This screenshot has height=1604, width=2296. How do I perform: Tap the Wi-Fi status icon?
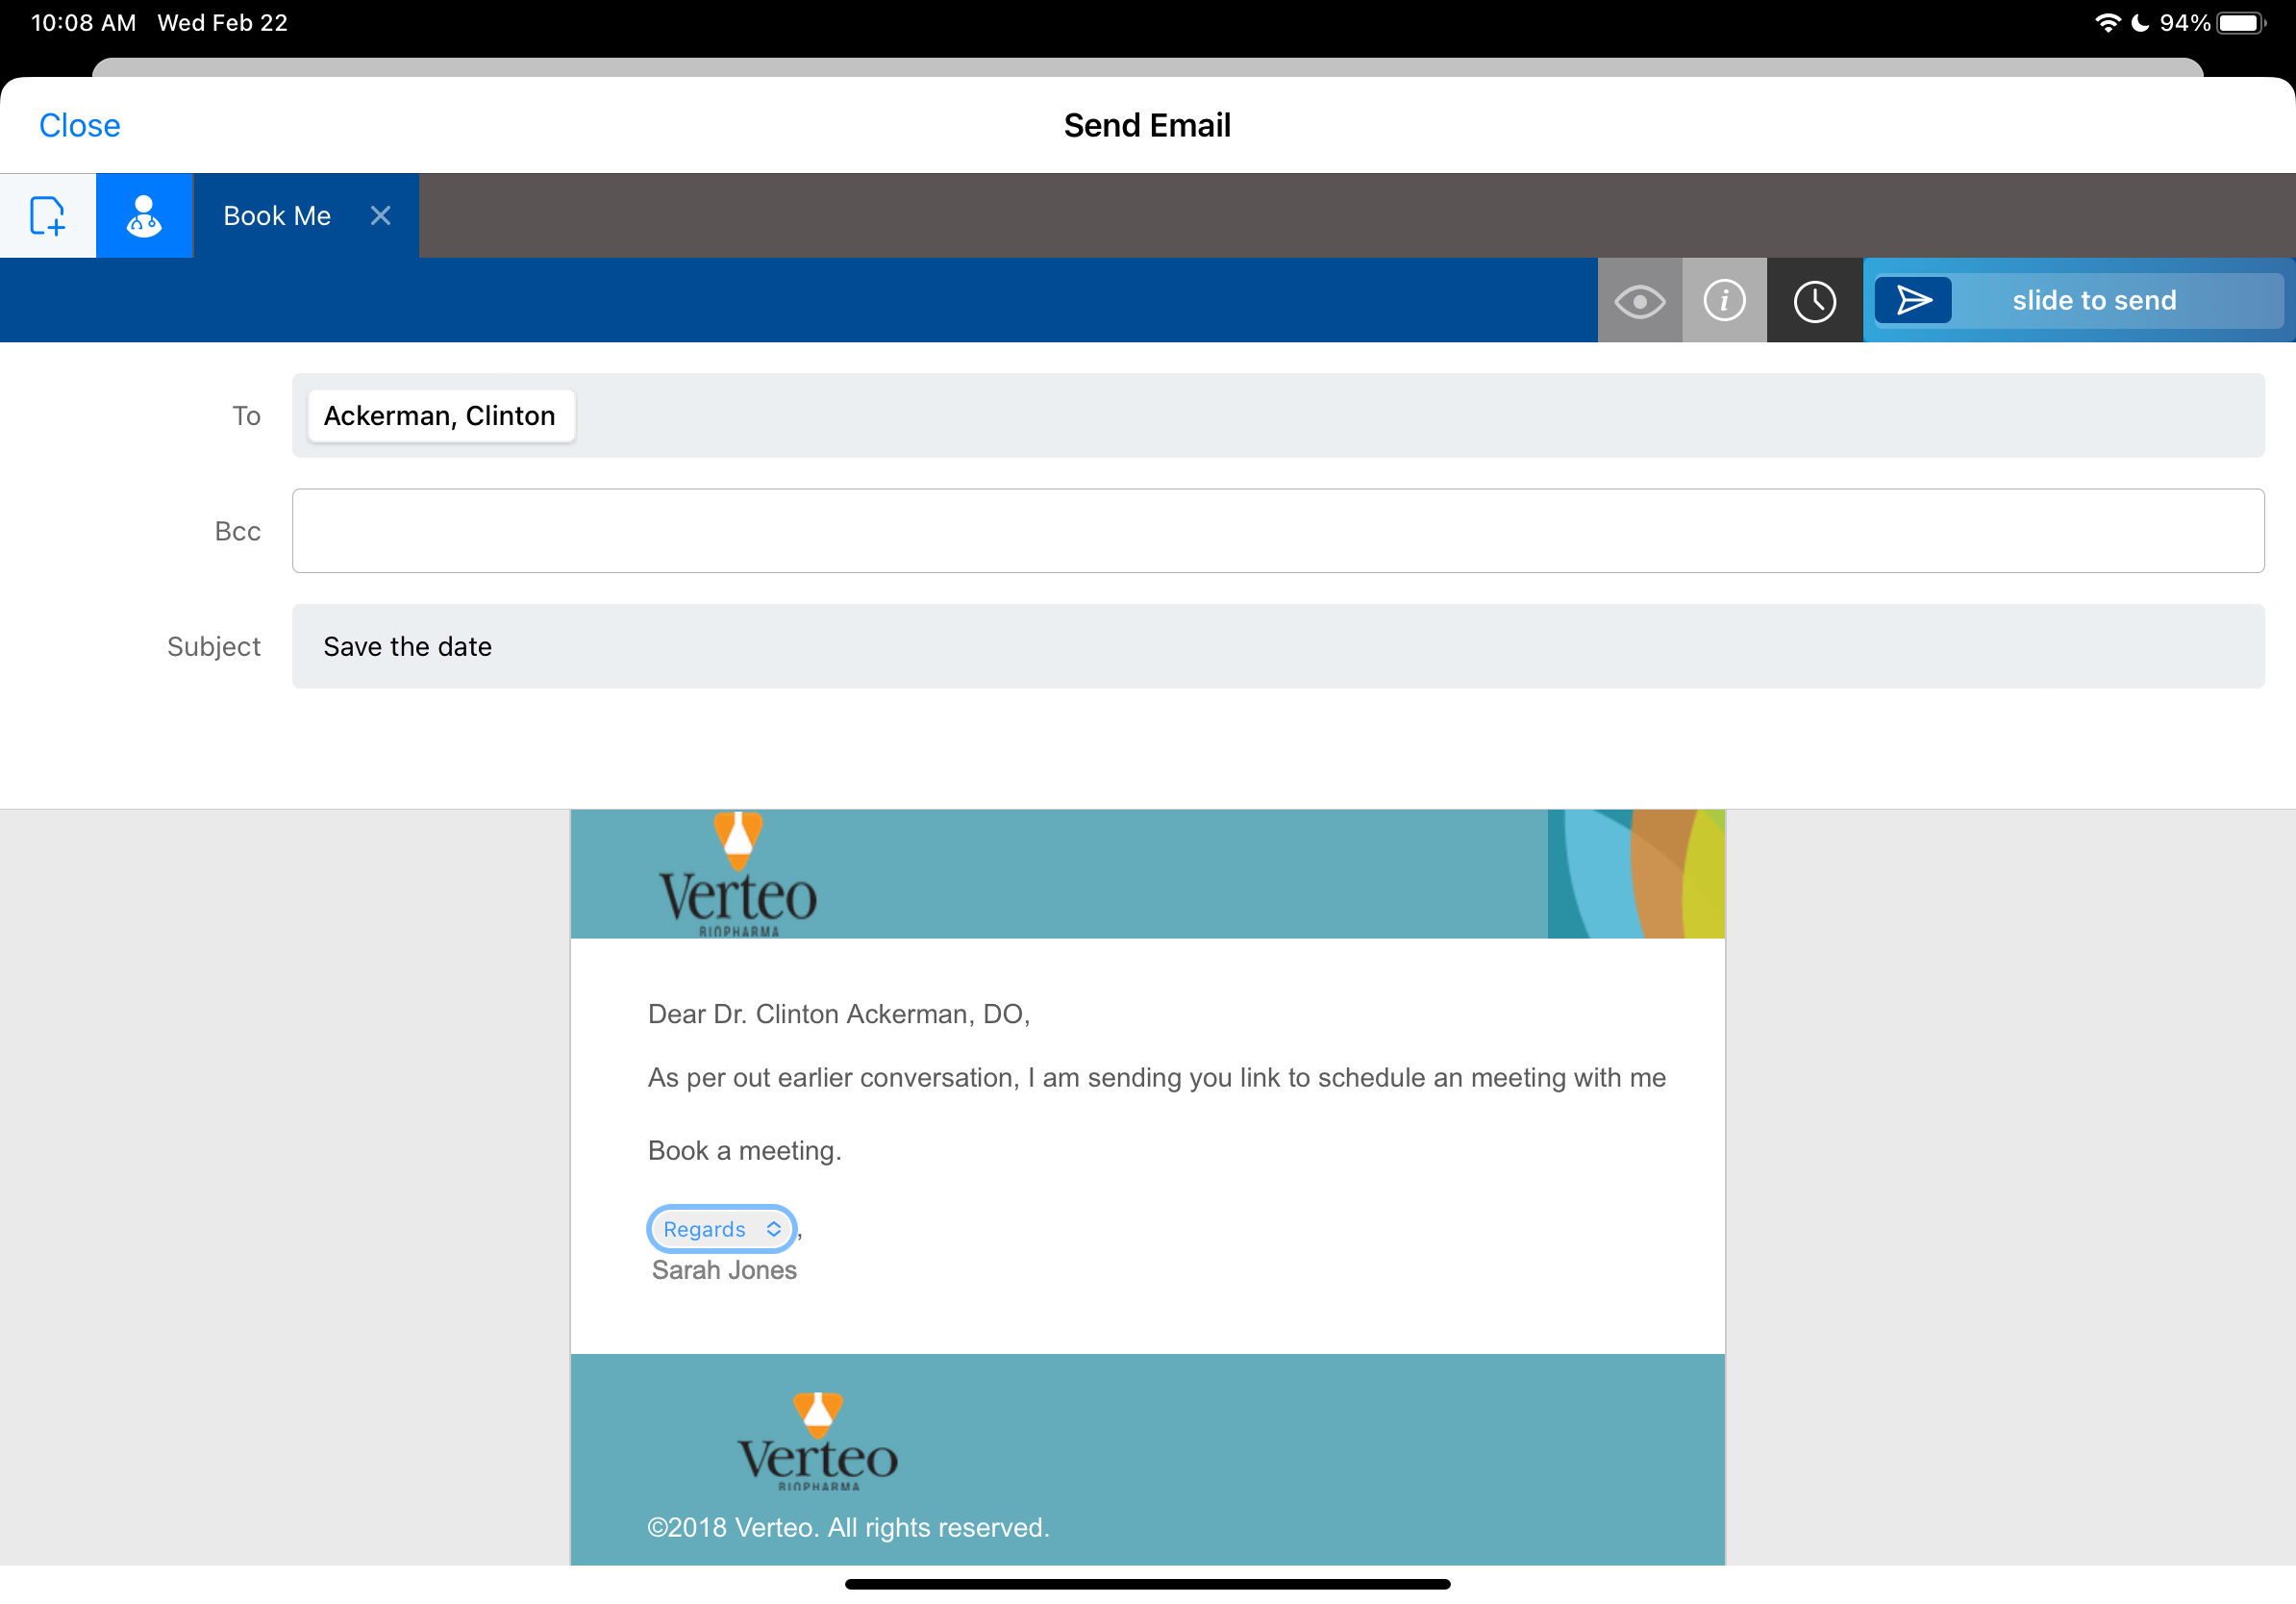pos(2106,23)
